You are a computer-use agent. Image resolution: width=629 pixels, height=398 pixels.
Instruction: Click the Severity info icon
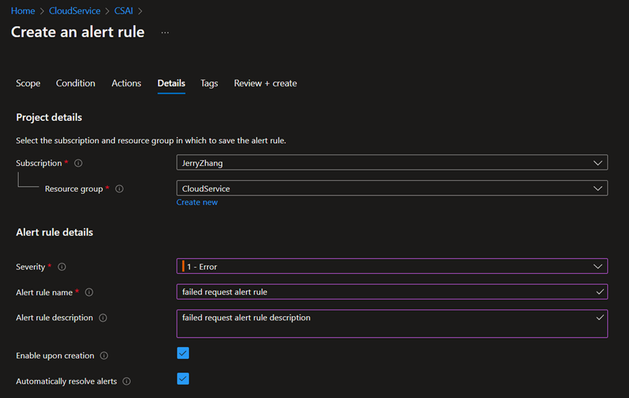[x=62, y=267]
